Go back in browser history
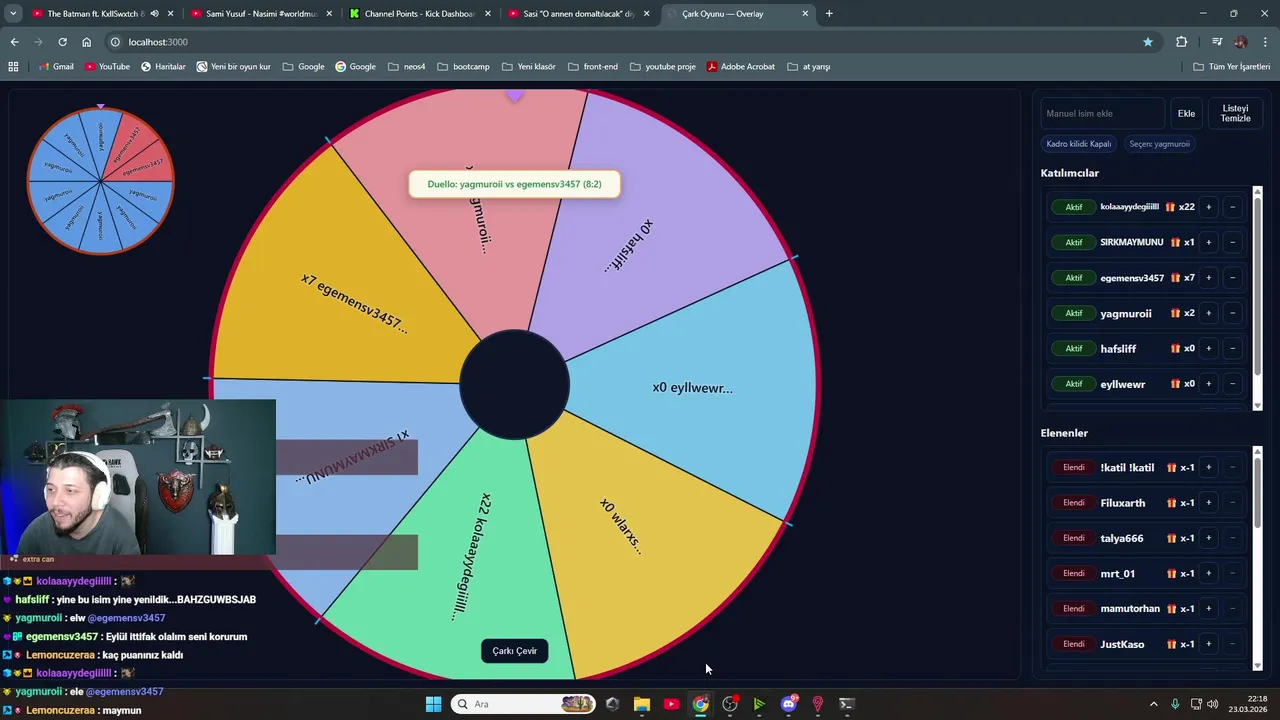The image size is (1280, 720). pyautogui.click(x=14, y=42)
